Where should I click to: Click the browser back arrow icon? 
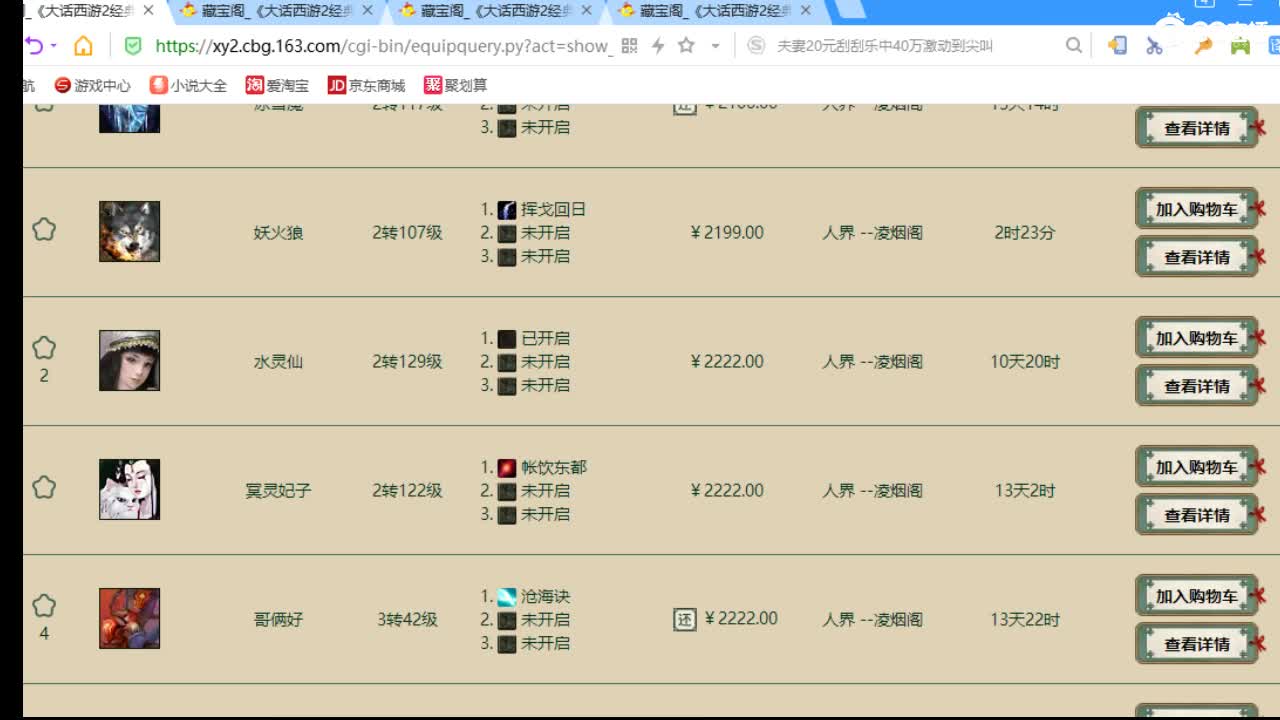33,46
